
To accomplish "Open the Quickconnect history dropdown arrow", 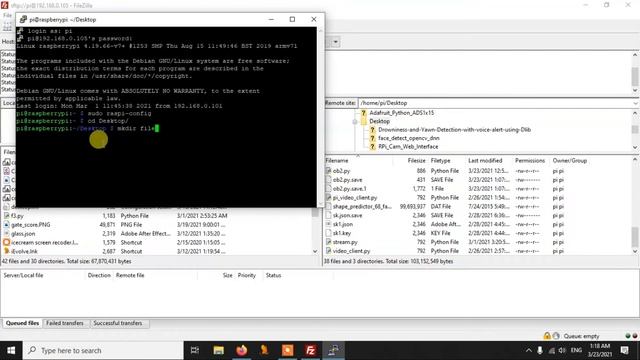I will pos(336,42).
